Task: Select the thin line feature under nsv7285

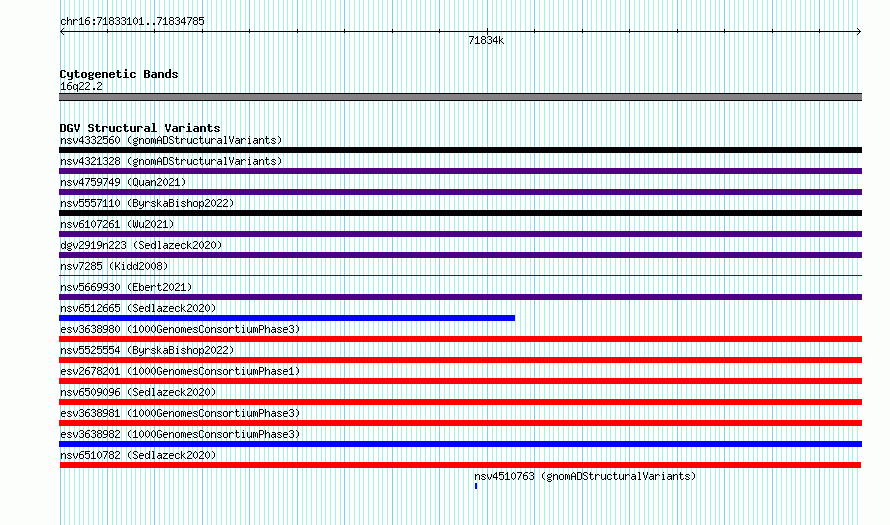Action: click(460, 276)
